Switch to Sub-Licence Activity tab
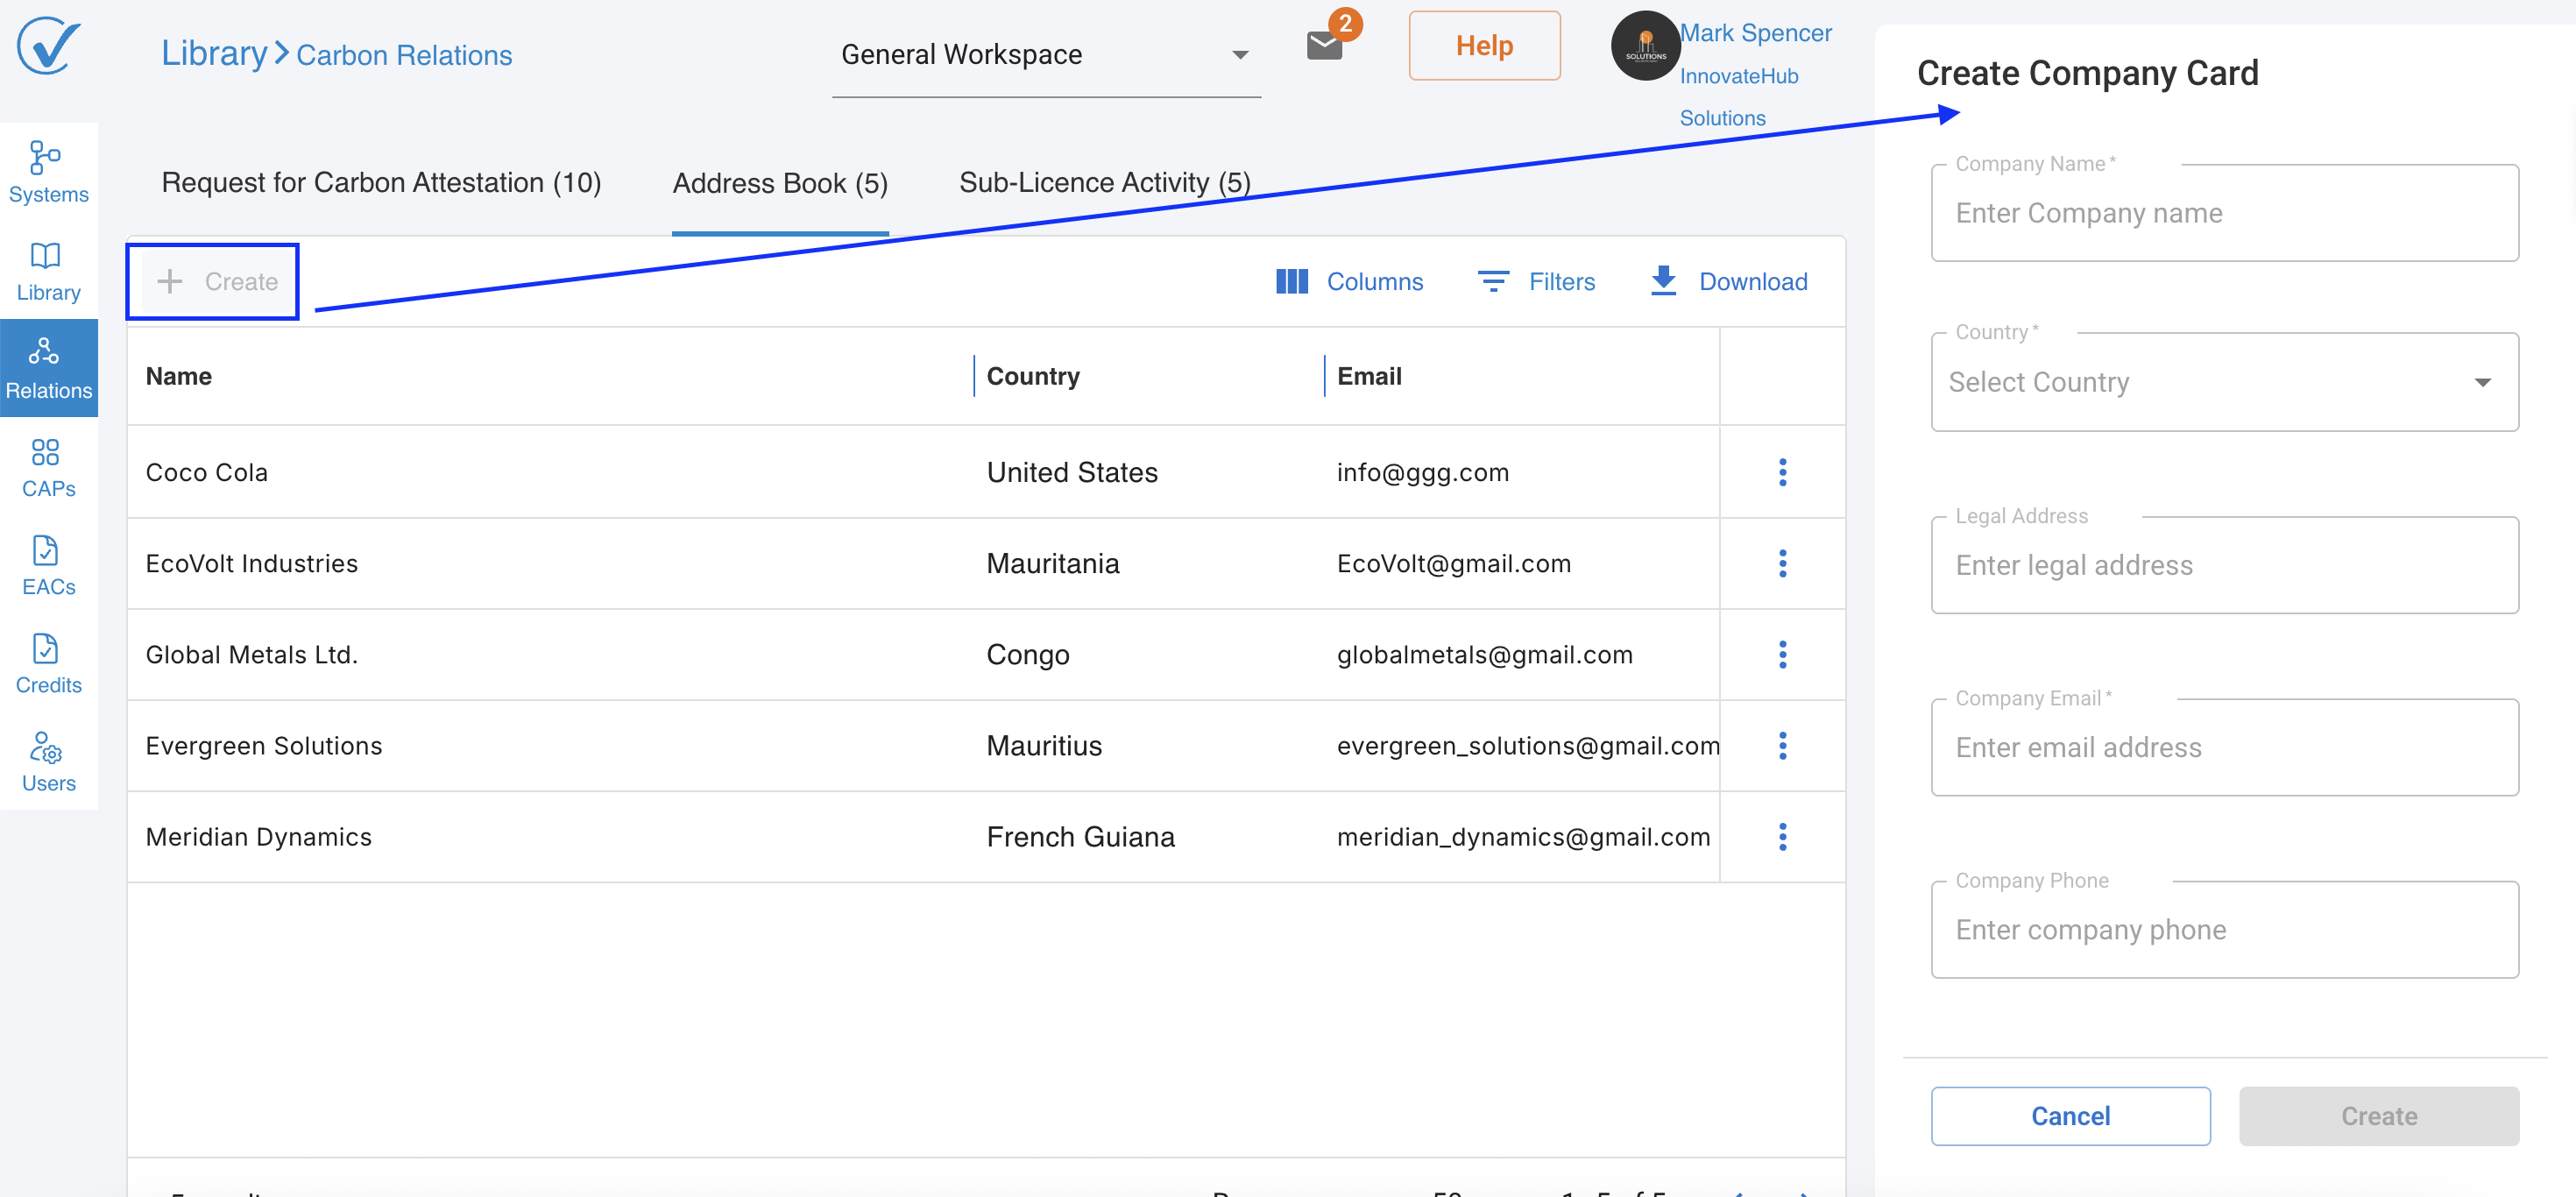The image size is (2576, 1197). (1105, 183)
